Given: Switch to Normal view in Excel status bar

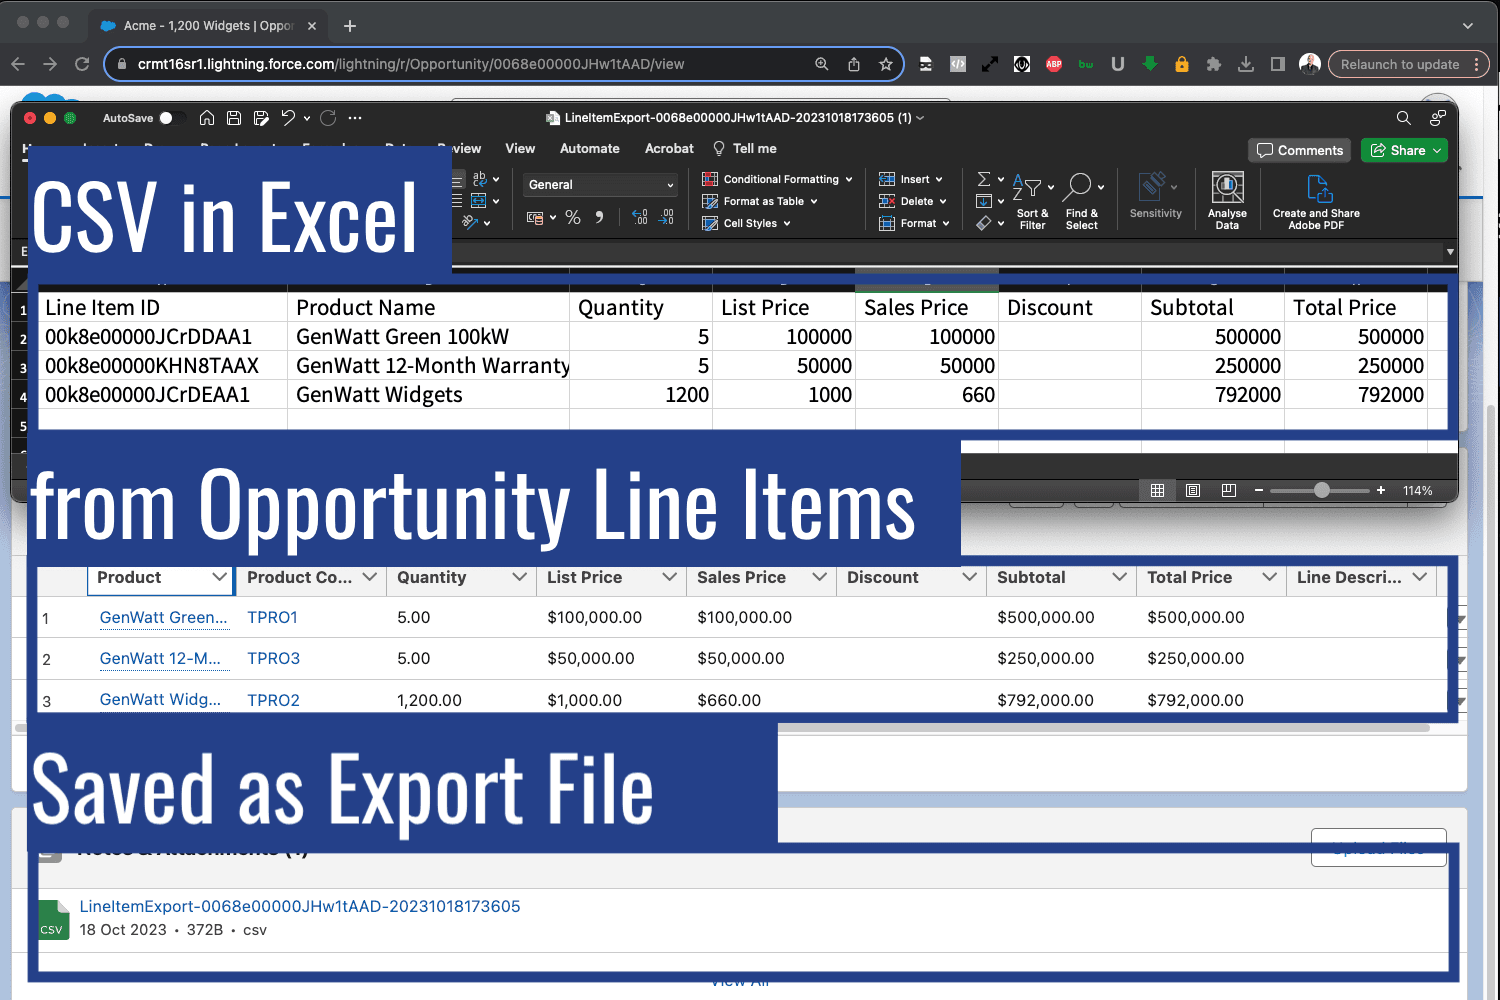Looking at the screenshot, I should (1157, 490).
